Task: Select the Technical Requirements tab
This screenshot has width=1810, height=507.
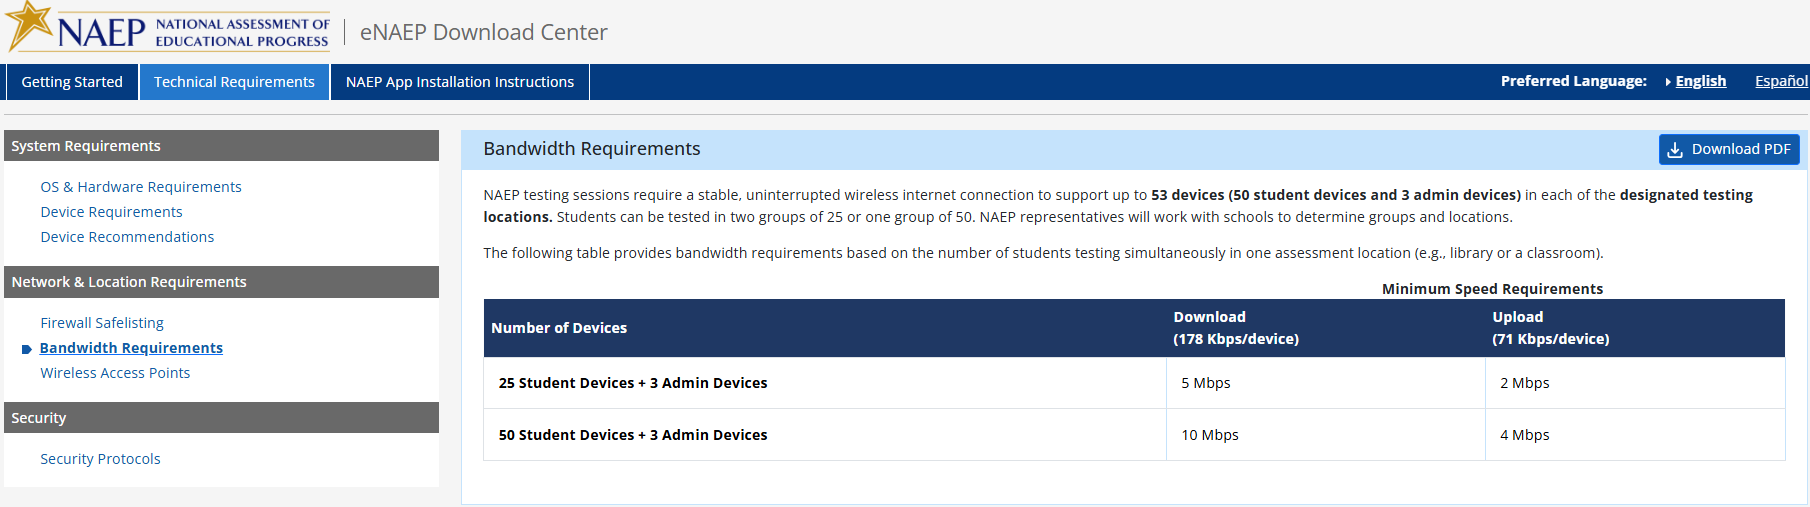Action: 234,82
